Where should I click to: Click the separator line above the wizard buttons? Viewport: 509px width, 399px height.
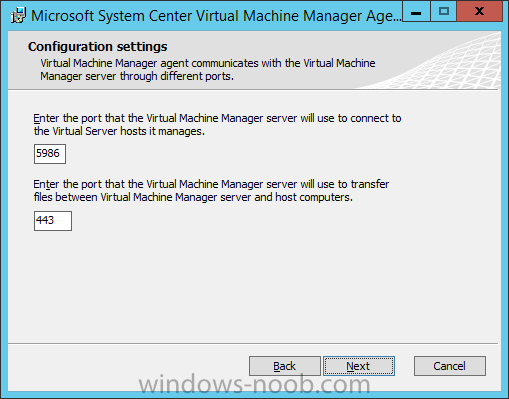pyautogui.click(x=253, y=343)
